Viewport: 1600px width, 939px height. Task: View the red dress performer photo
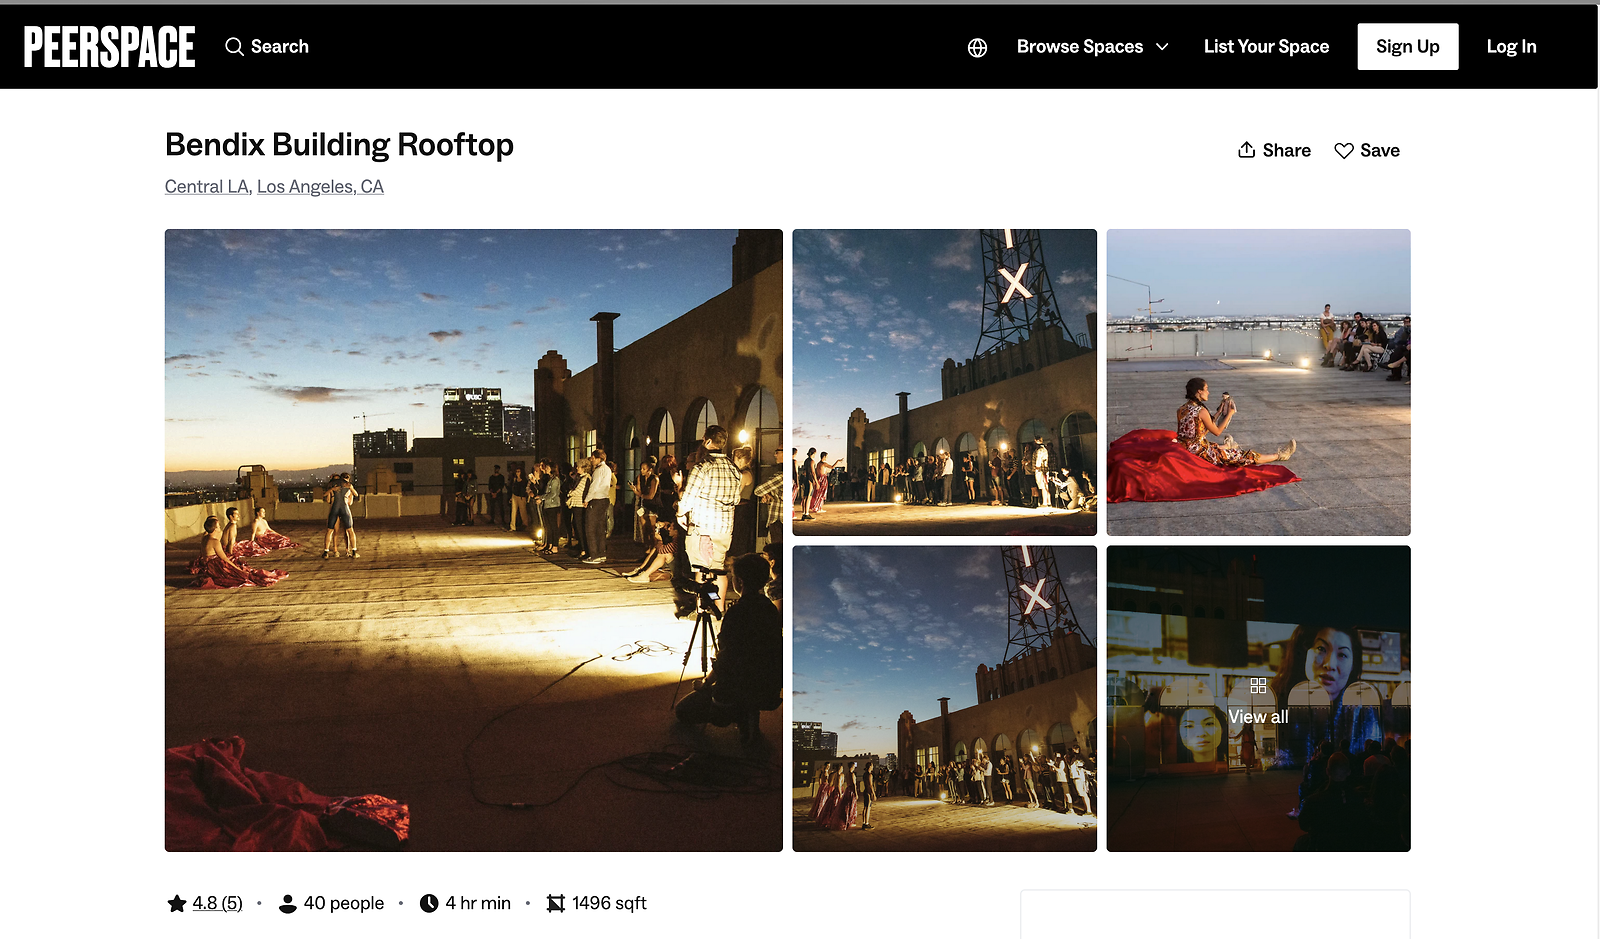tap(1258, 382)
